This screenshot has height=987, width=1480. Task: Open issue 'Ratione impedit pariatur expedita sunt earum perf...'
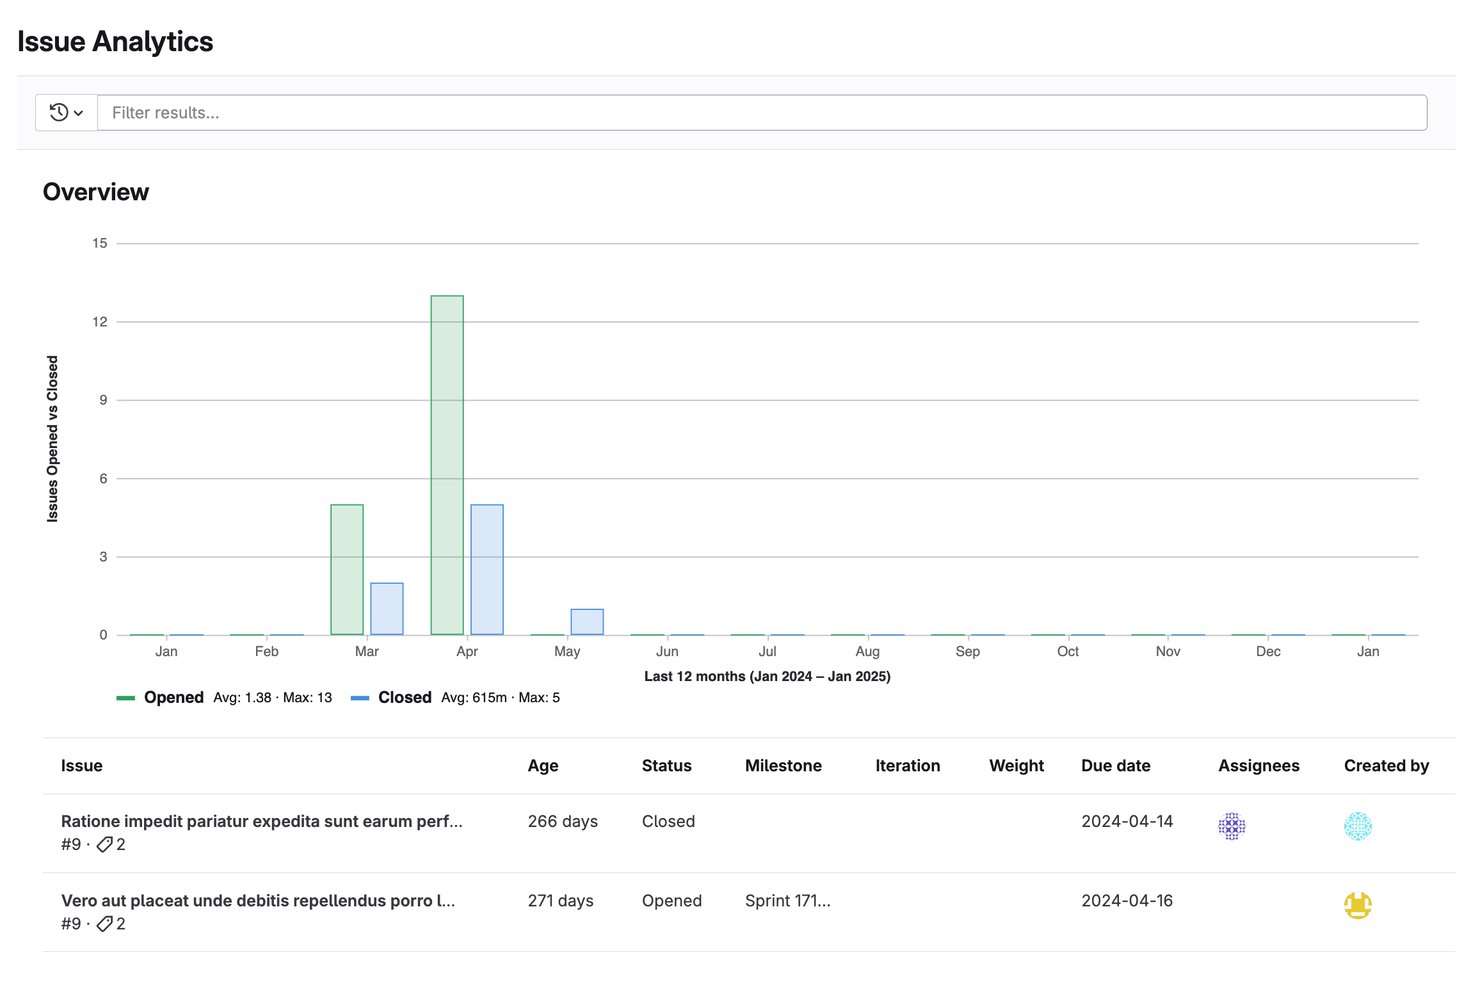click(262, 821)
